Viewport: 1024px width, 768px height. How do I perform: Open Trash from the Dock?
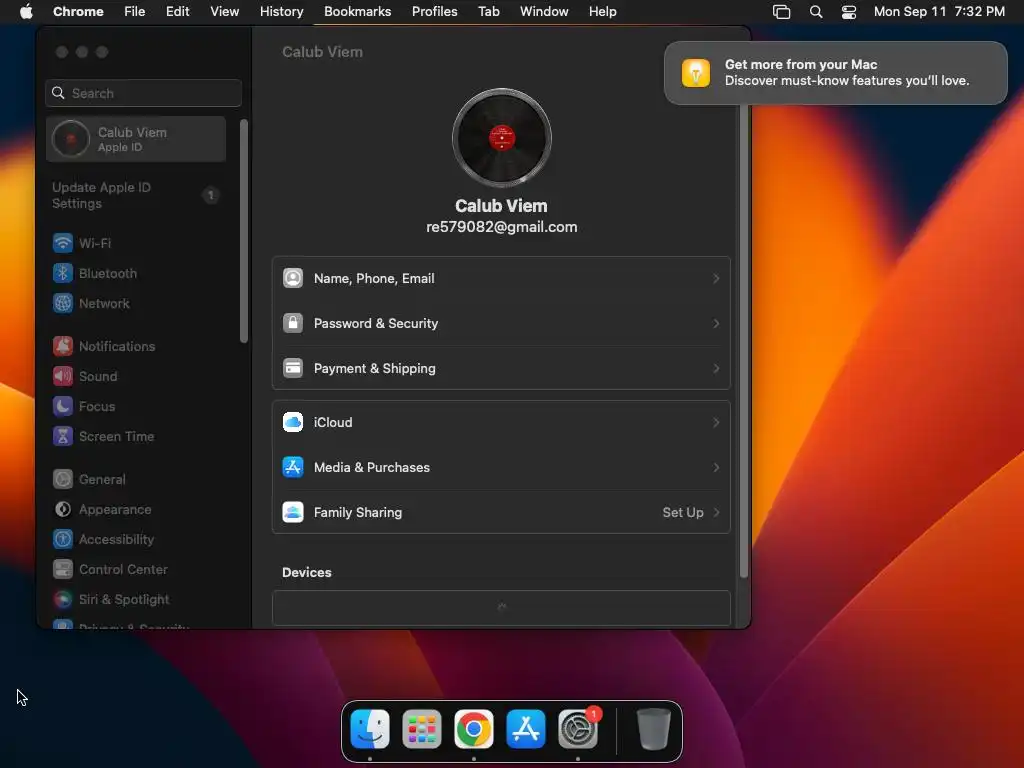coord(653,729)
